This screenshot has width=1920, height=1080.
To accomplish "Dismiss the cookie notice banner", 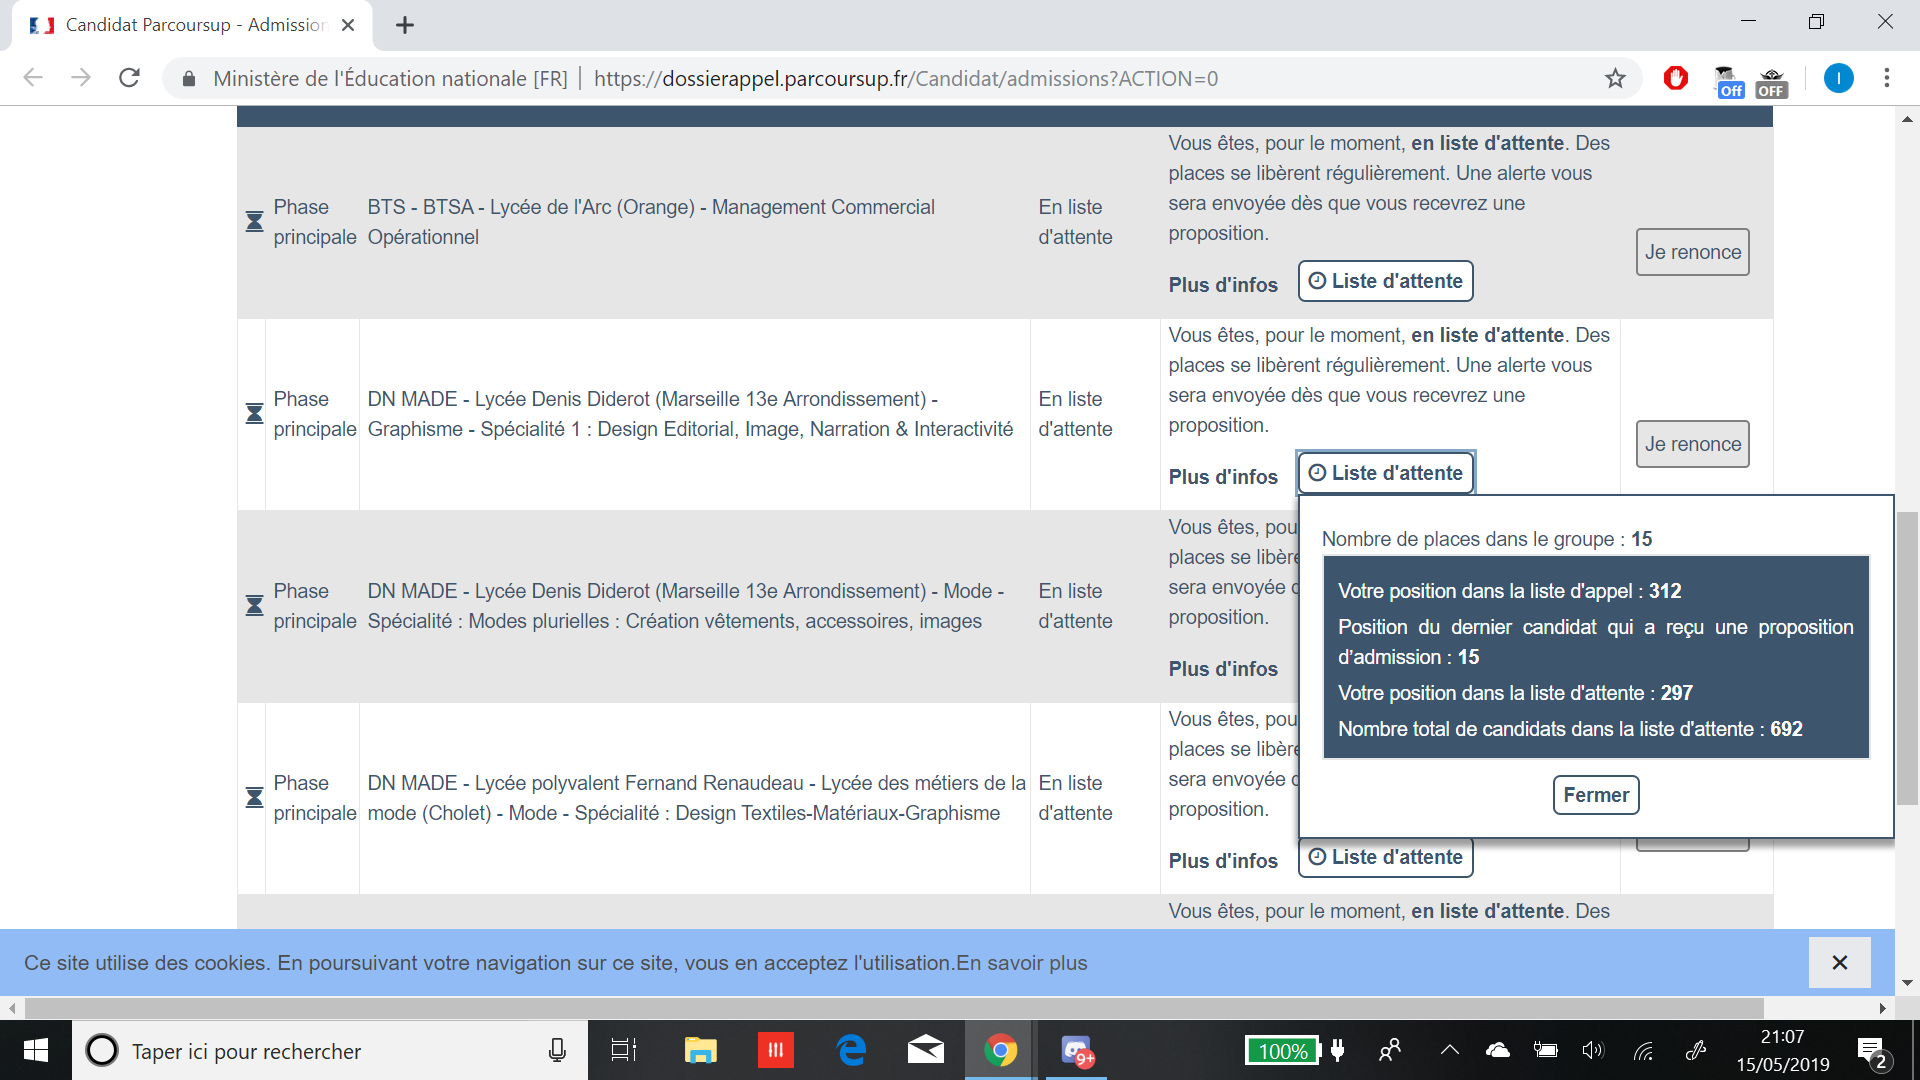I will (1839, 962).
